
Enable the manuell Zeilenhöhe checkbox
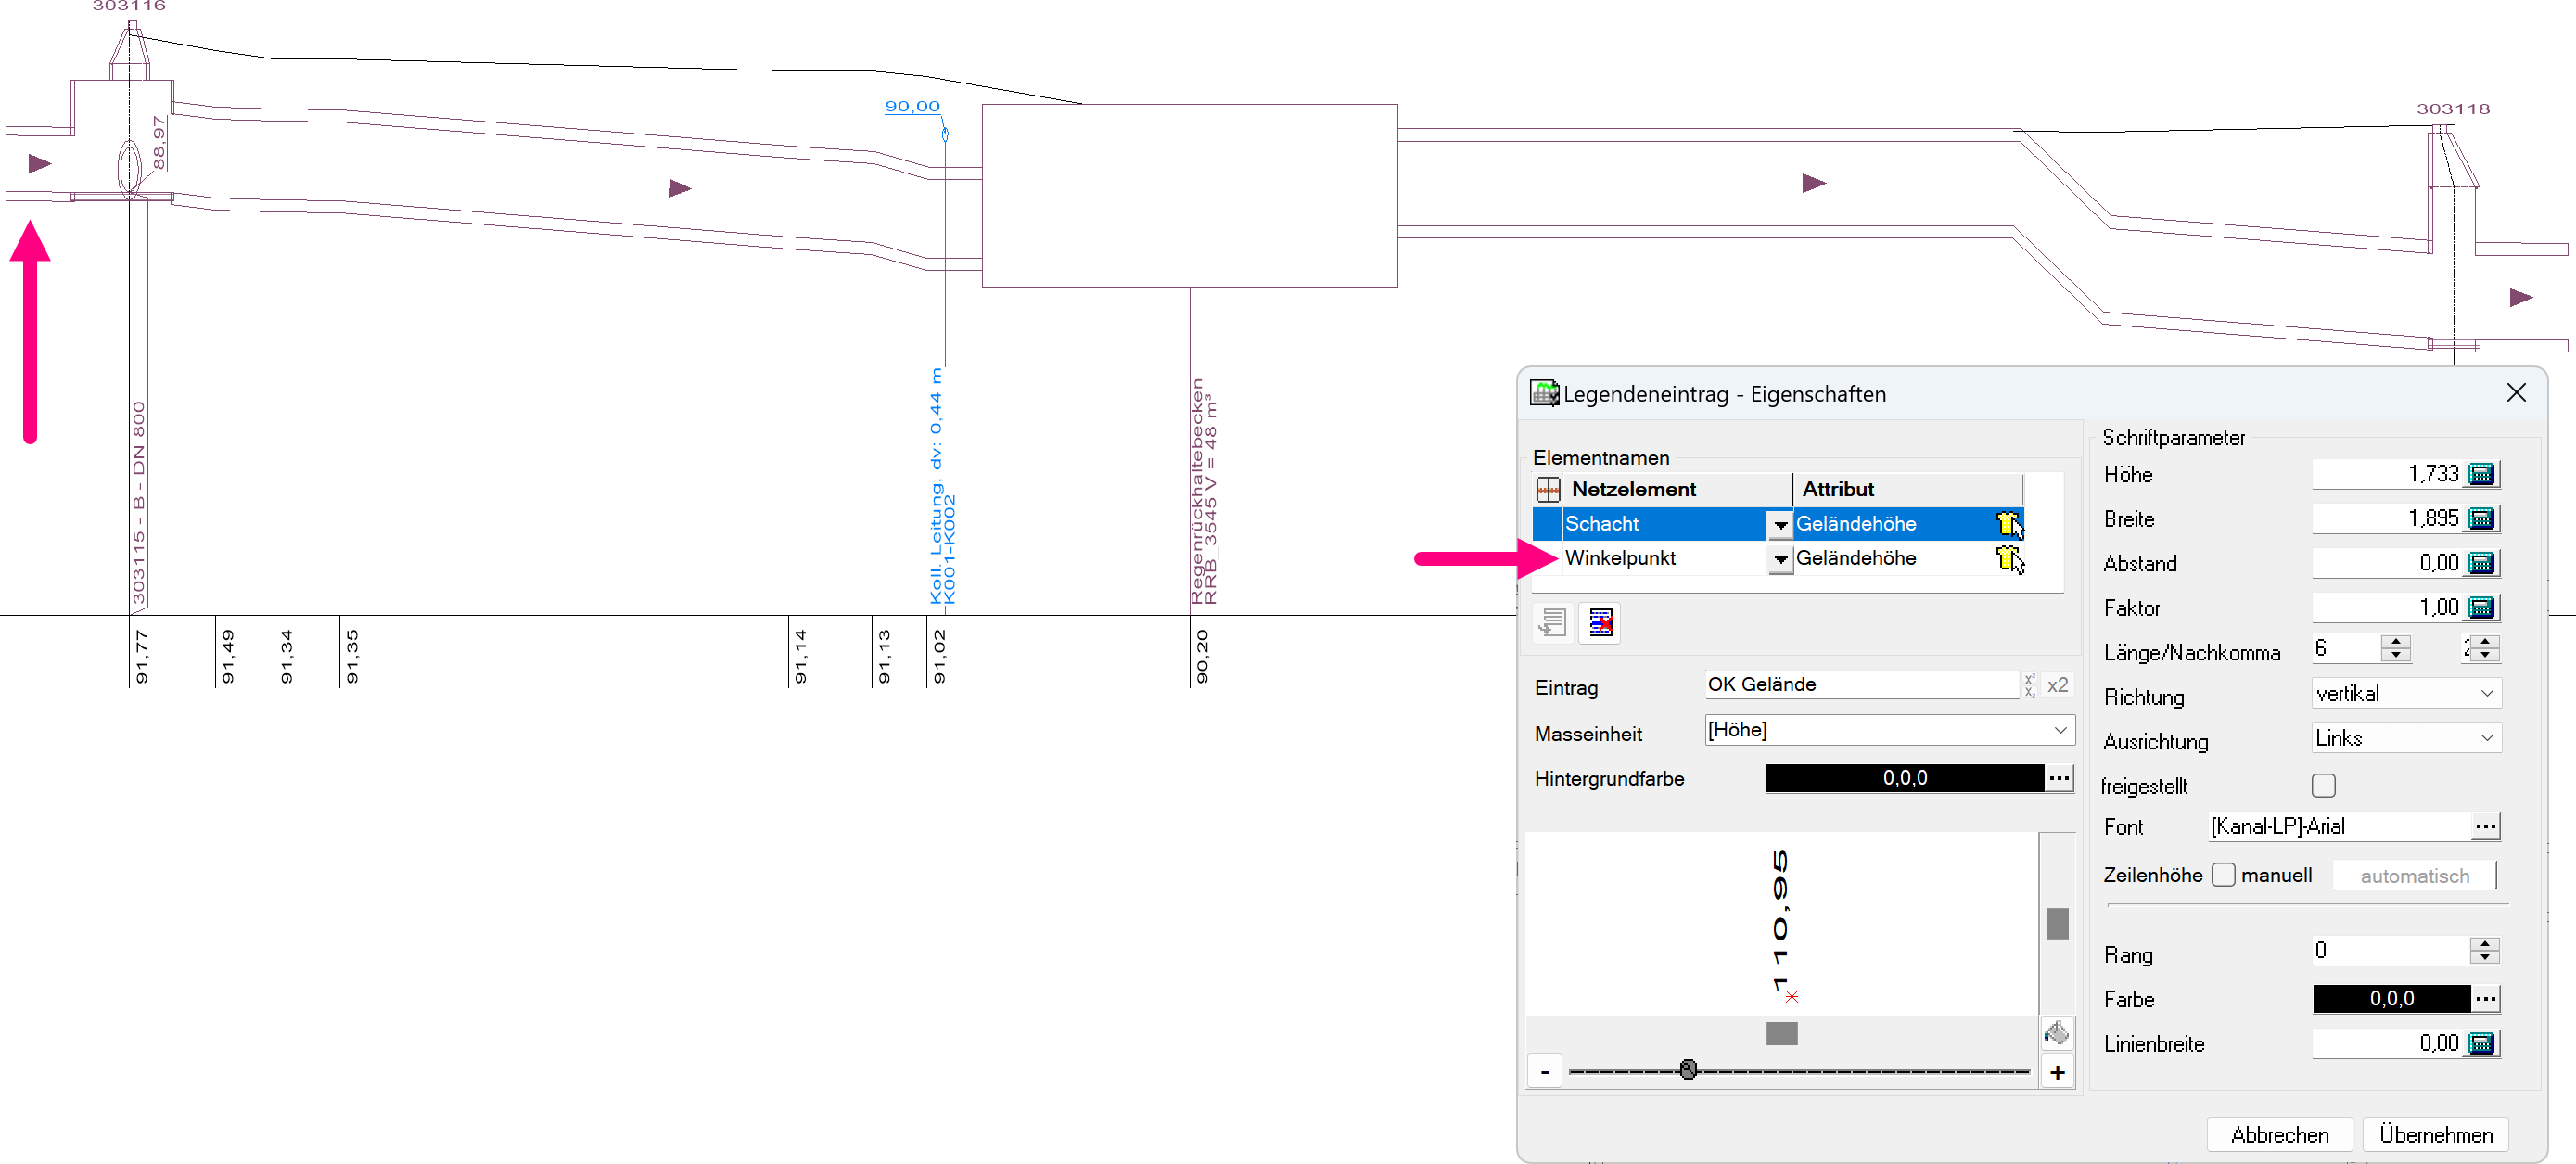tap(2223, 875)
